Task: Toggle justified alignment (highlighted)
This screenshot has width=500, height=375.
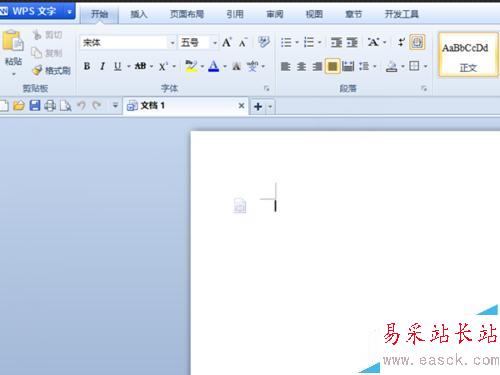Action: 332,66
